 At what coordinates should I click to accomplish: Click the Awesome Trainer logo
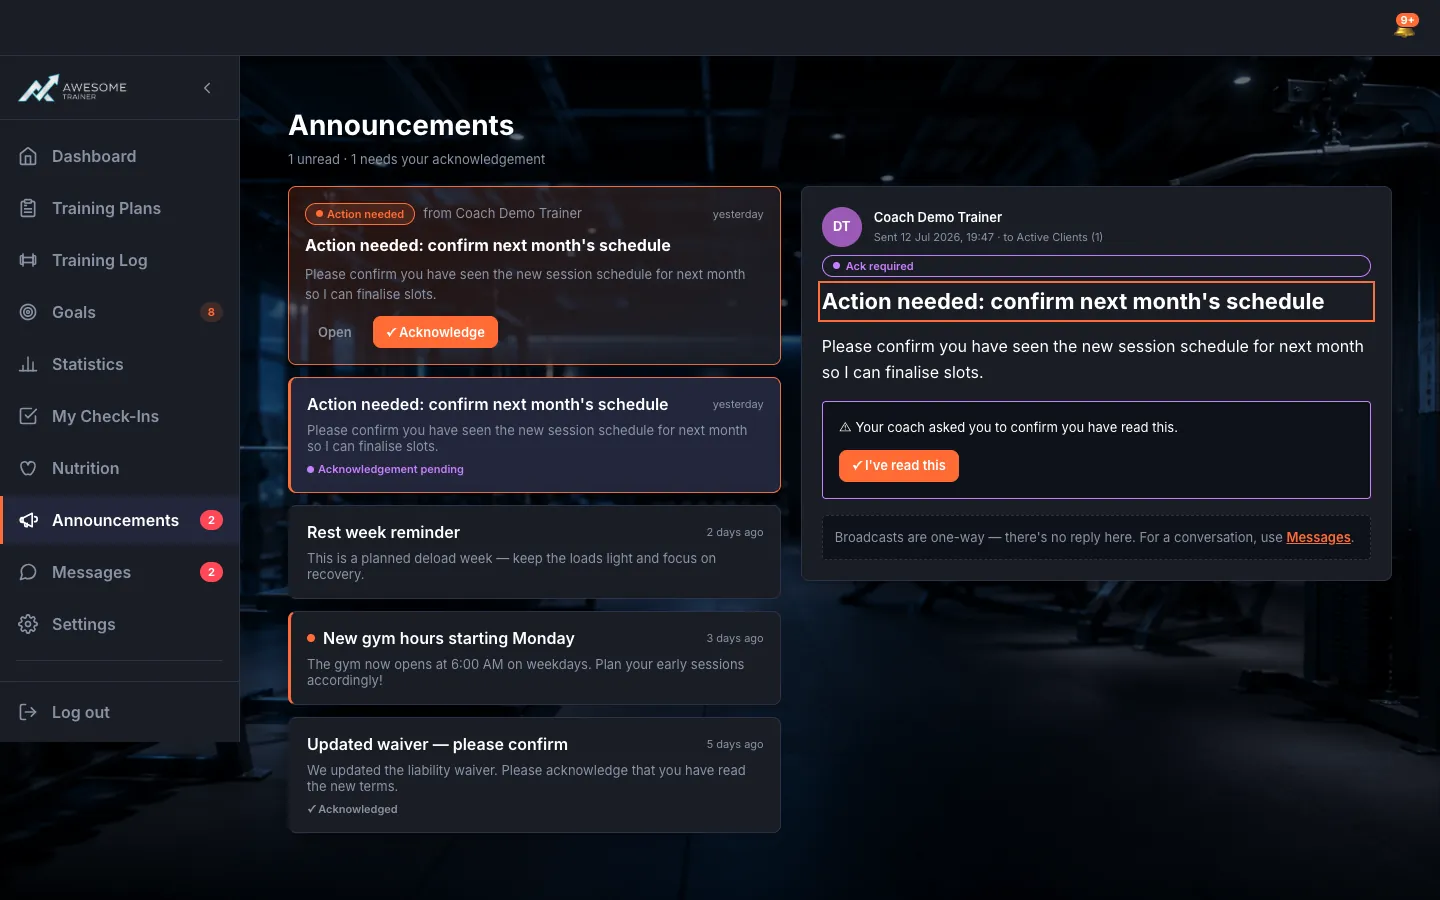[x=73, y=89]
